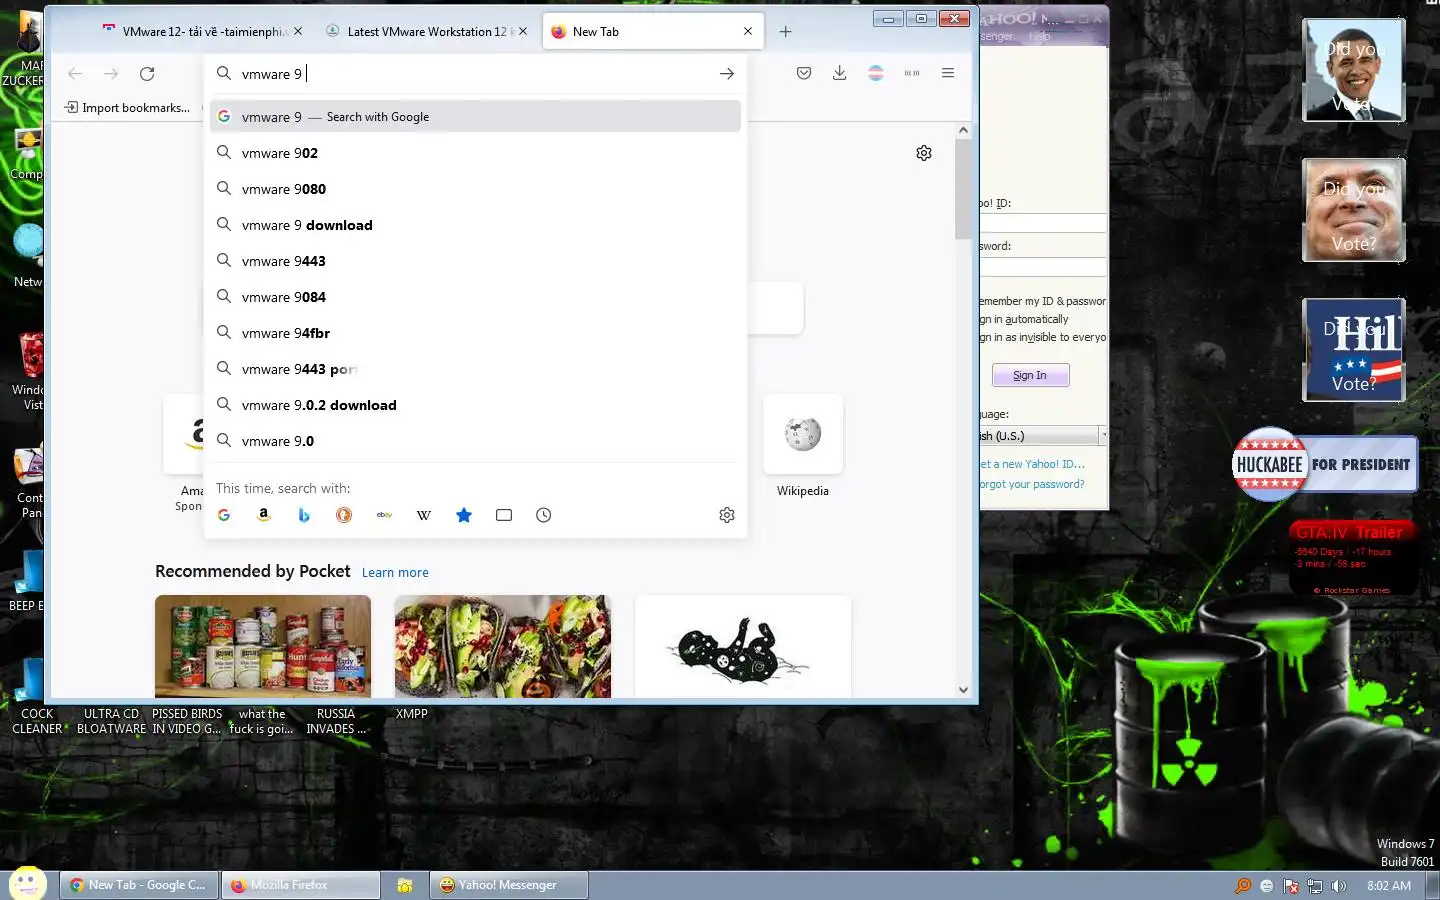Screen dimensions: 1440x900
Task: Close the VMware 12 tải về tab
Action: (298, 32)
